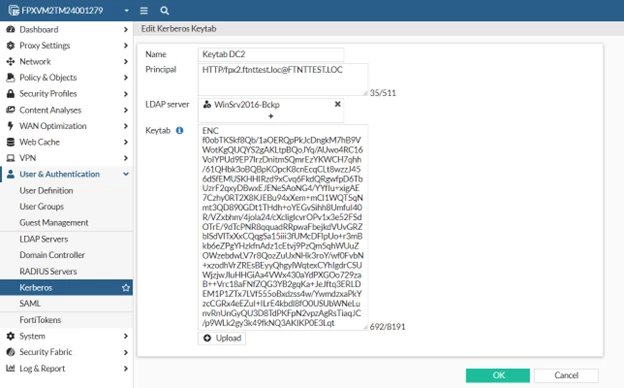
Task: Click the Upload keytab button
Action: tap(222, 338)
